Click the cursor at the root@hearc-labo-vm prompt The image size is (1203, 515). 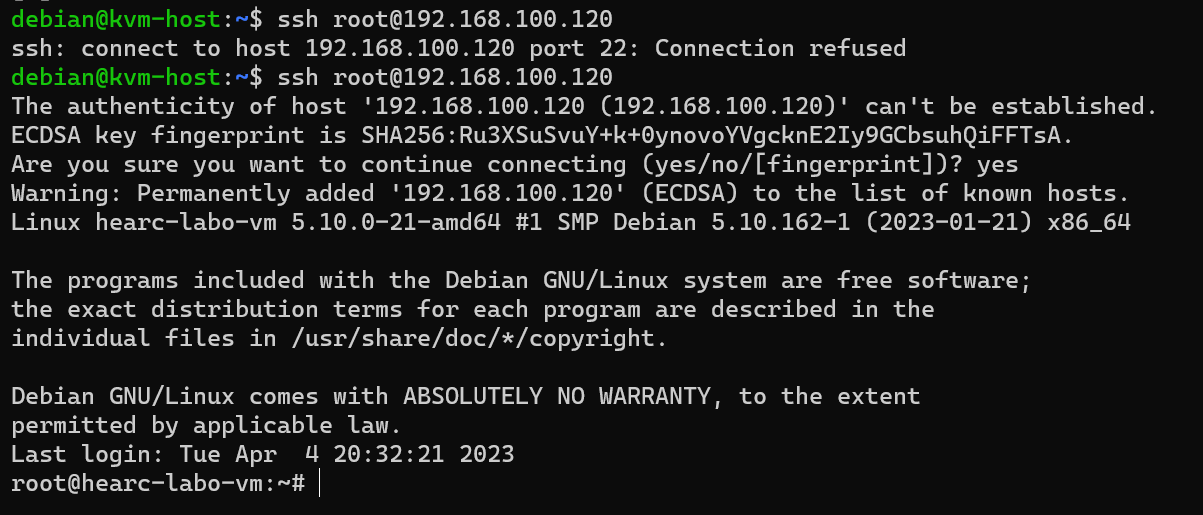coord(322,483)
